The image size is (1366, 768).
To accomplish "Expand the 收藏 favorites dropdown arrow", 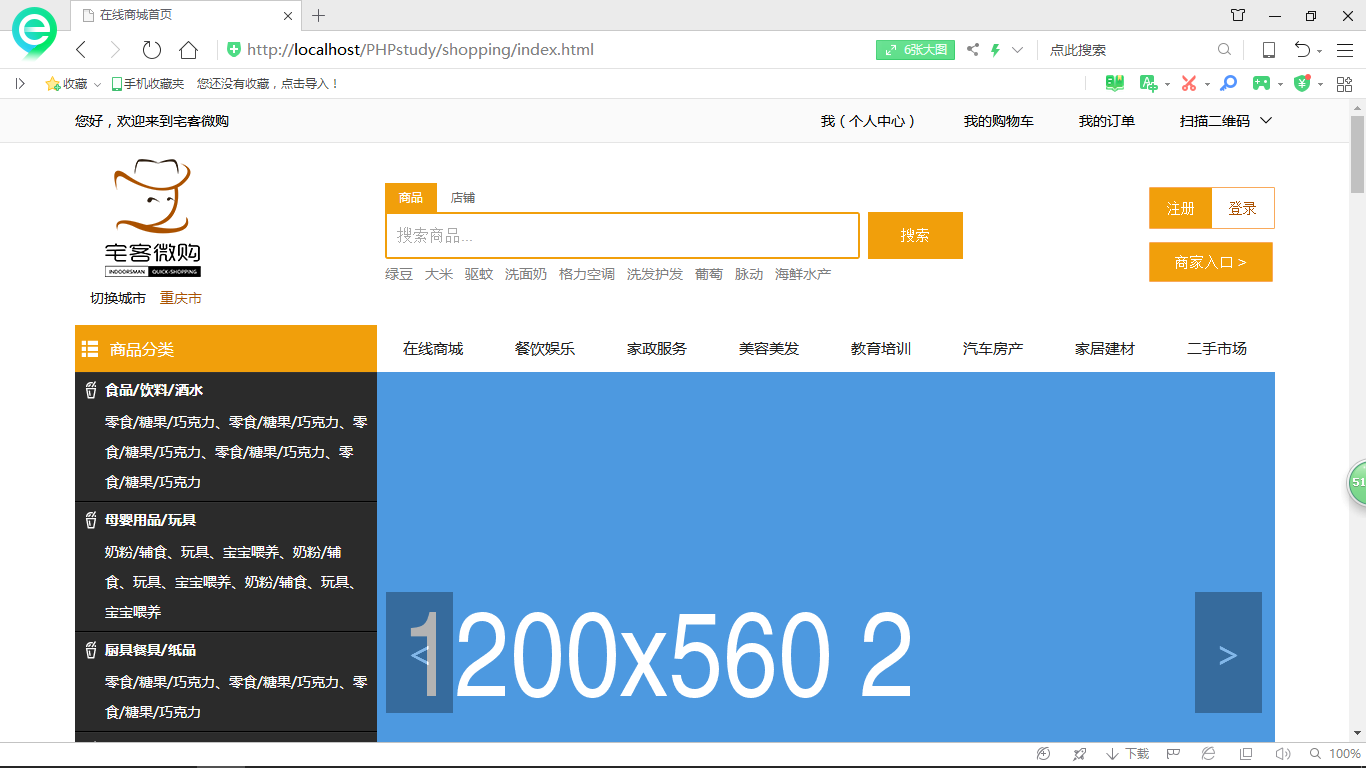I will tap(98, 85).
